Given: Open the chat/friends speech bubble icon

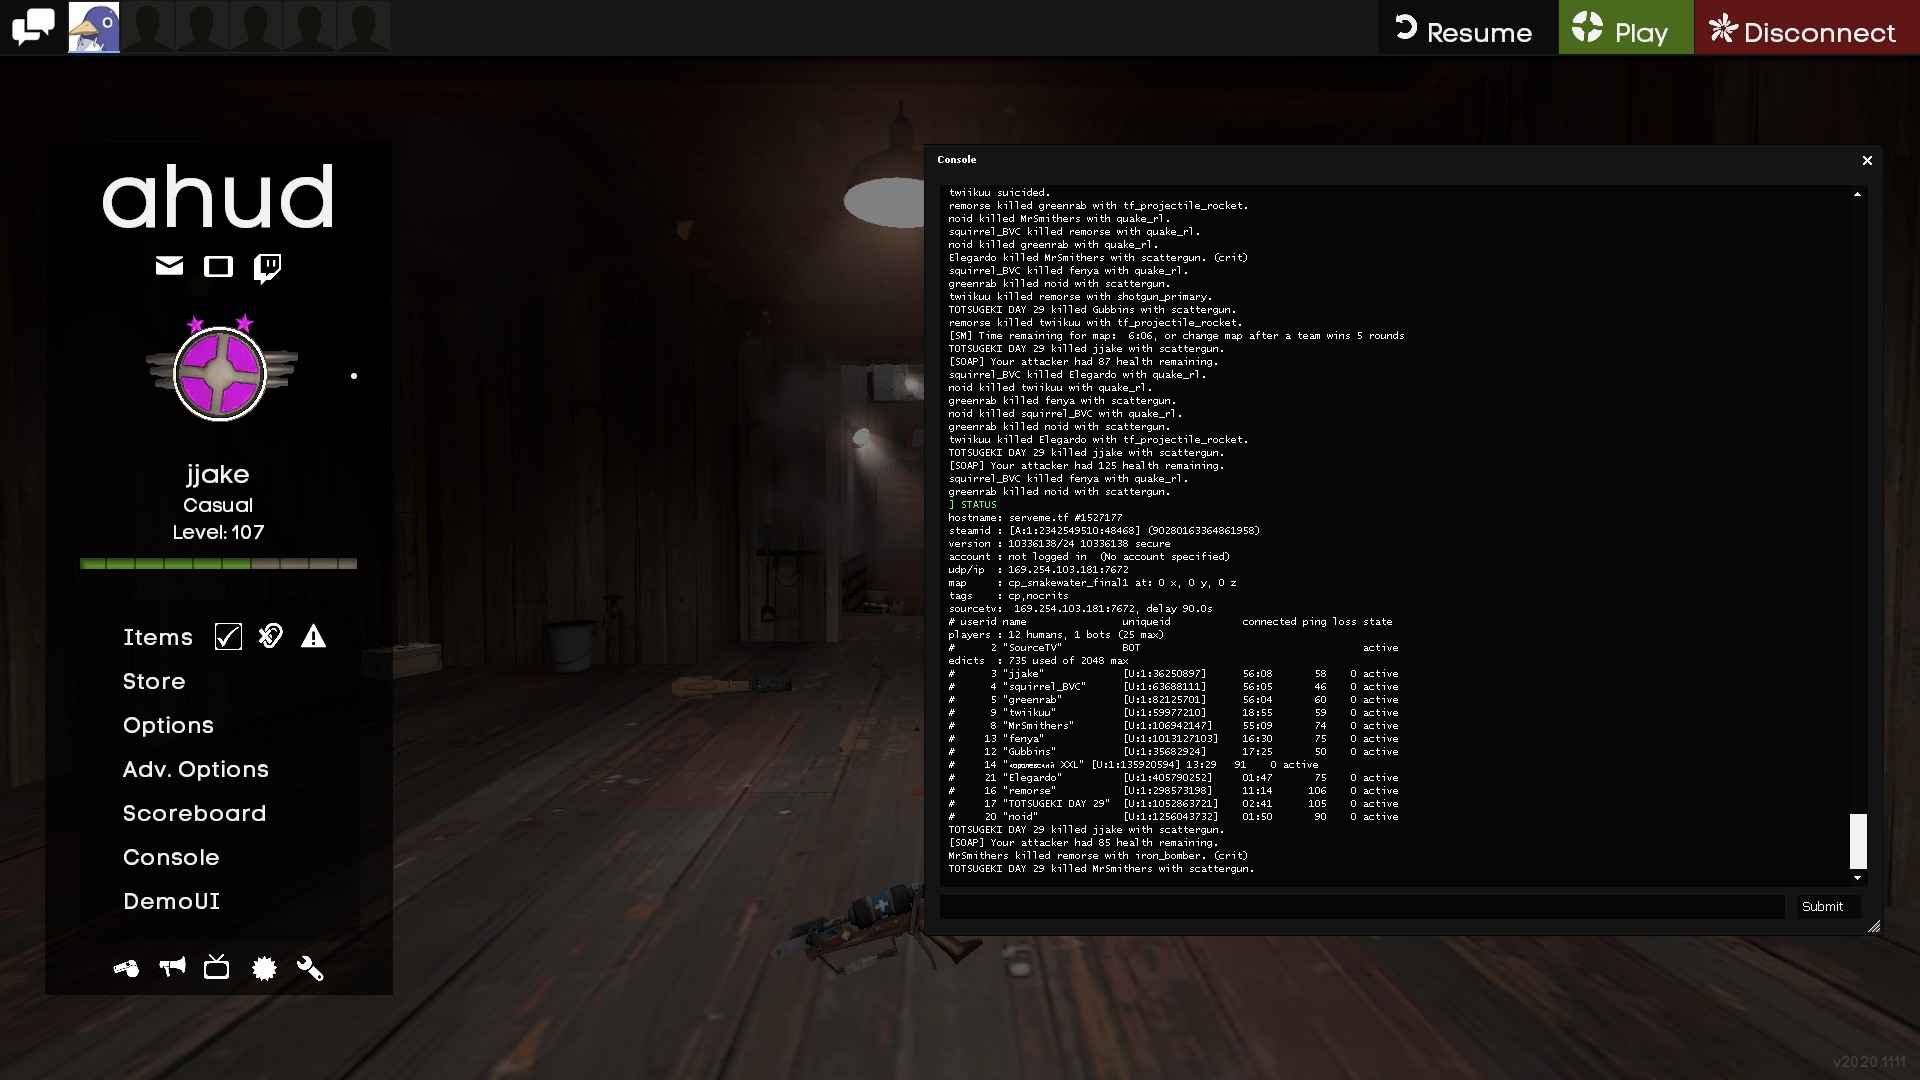Looking at the screenshot, I should pos(33,27).
